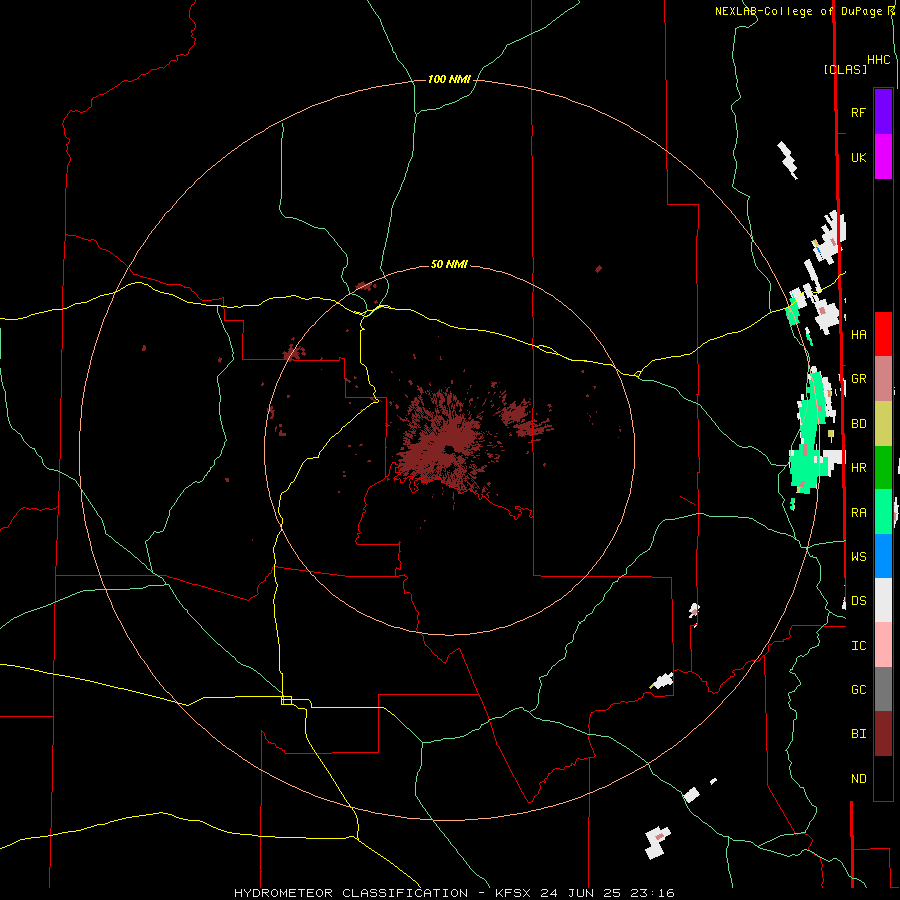Pick the bright green RA legend swatch
This screenshot has width=900, height=900.
(883, 512)
